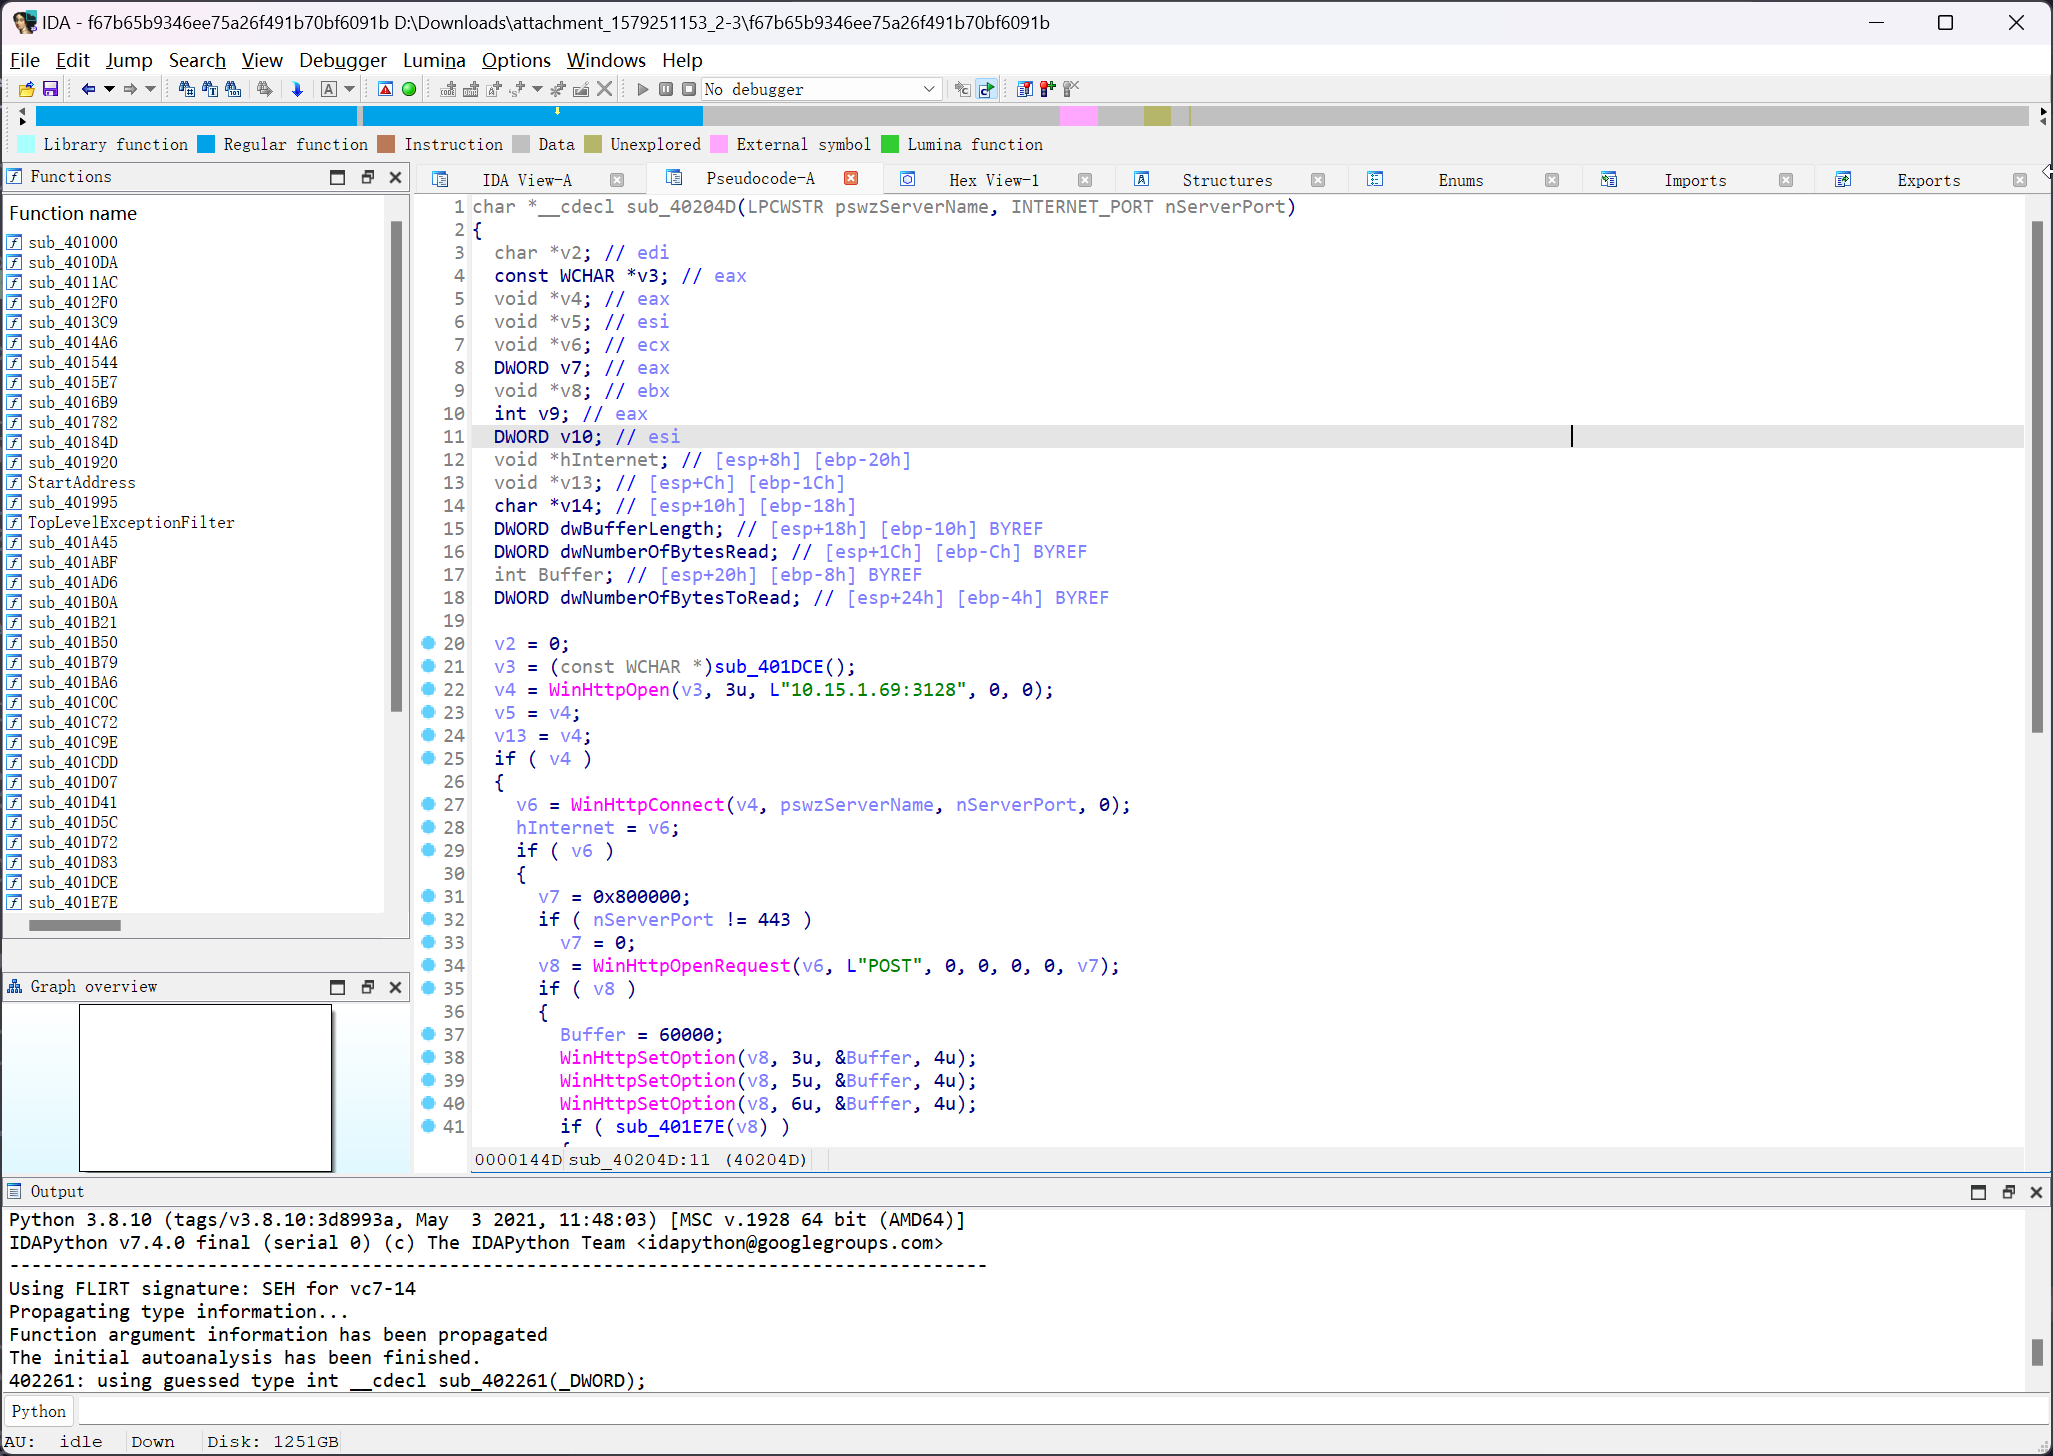
Task: Close the Output window
Action: 2036,1192
